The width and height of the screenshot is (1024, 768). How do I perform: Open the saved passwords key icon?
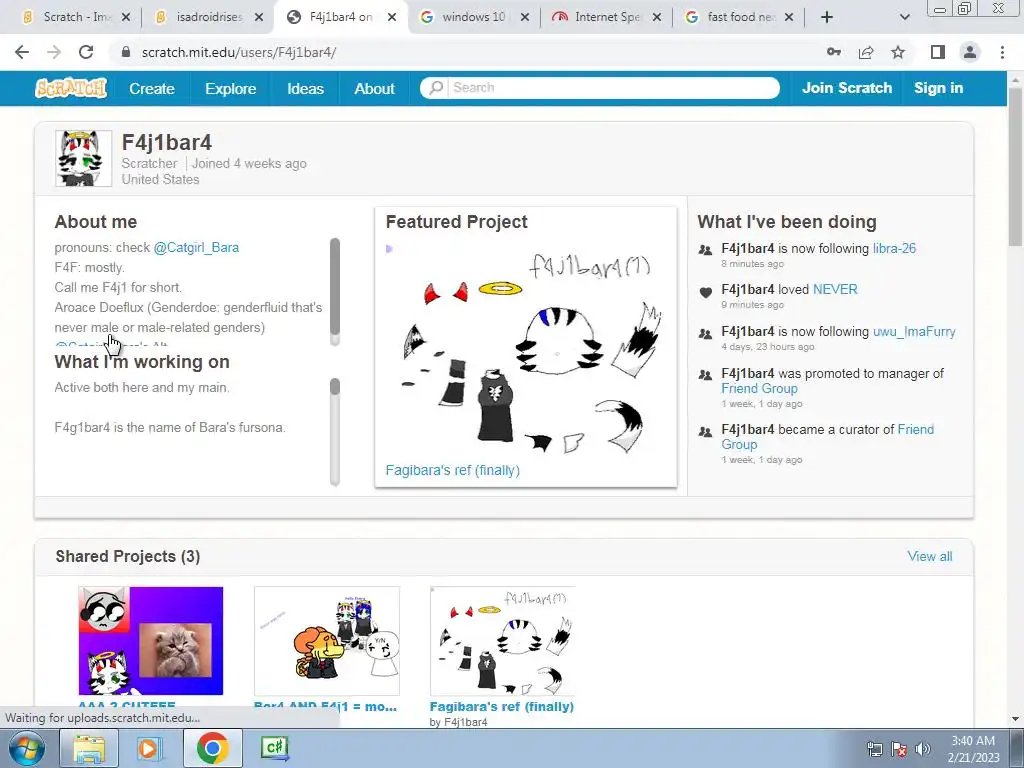point(834,52)
